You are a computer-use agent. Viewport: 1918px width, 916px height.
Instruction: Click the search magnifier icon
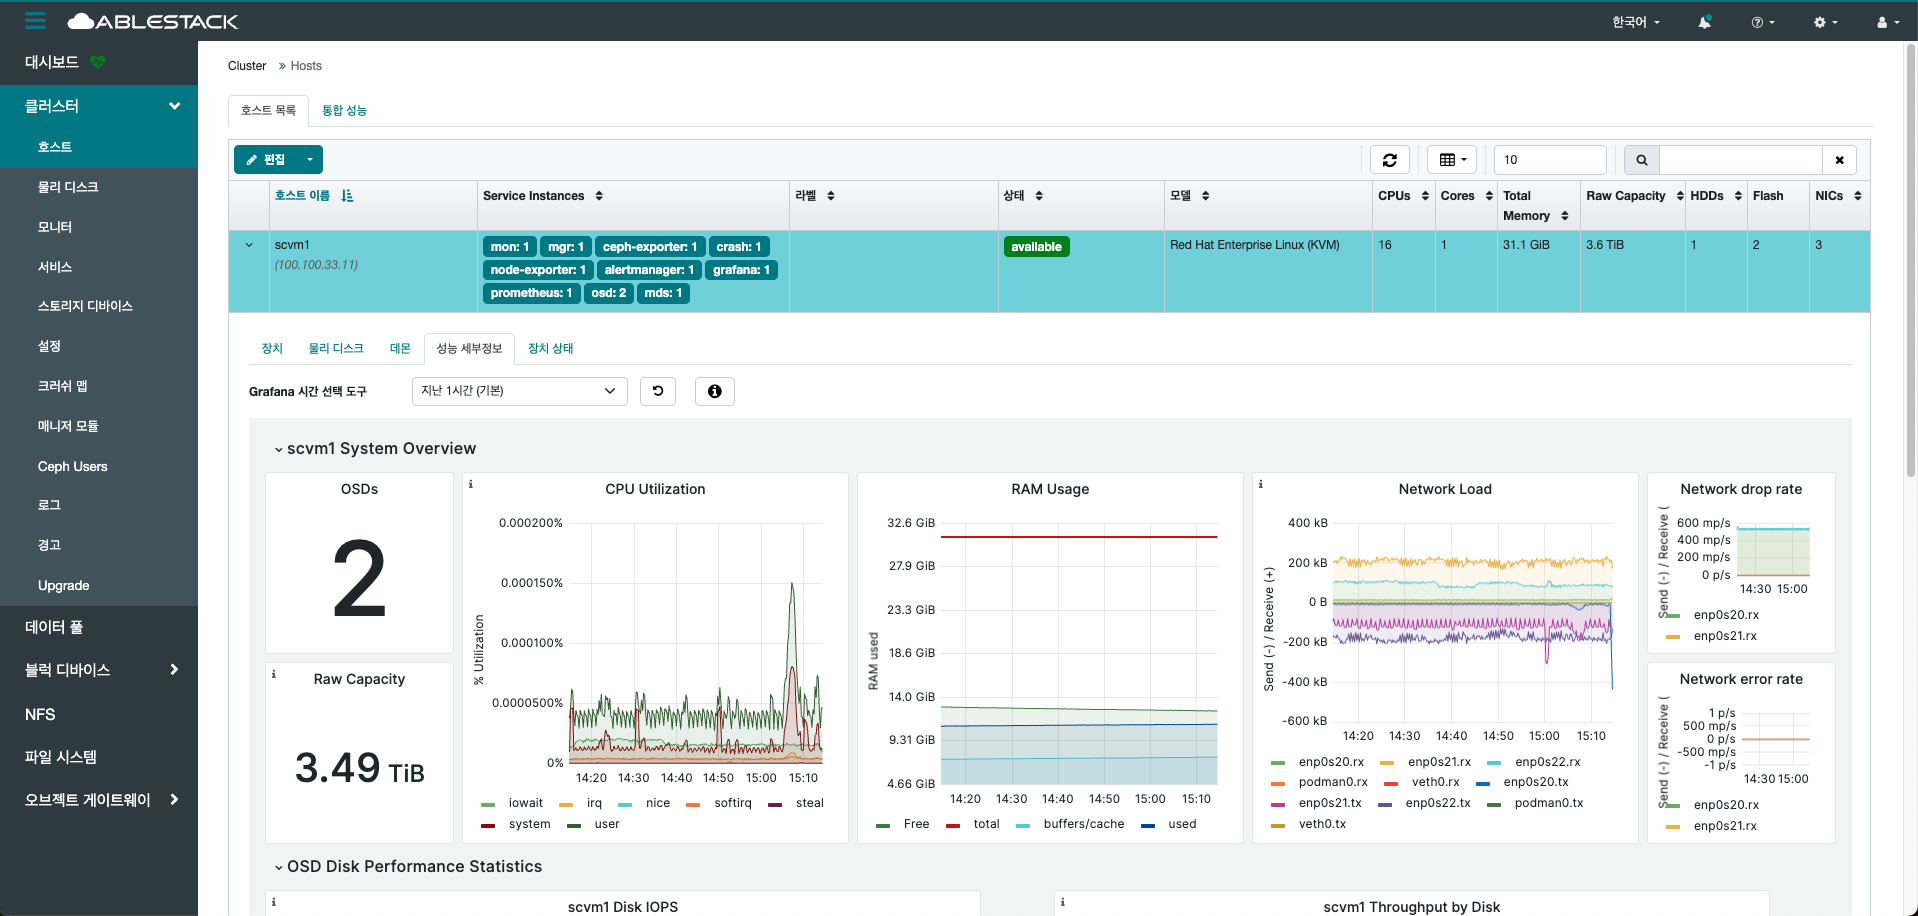(x=1641, y=160)
